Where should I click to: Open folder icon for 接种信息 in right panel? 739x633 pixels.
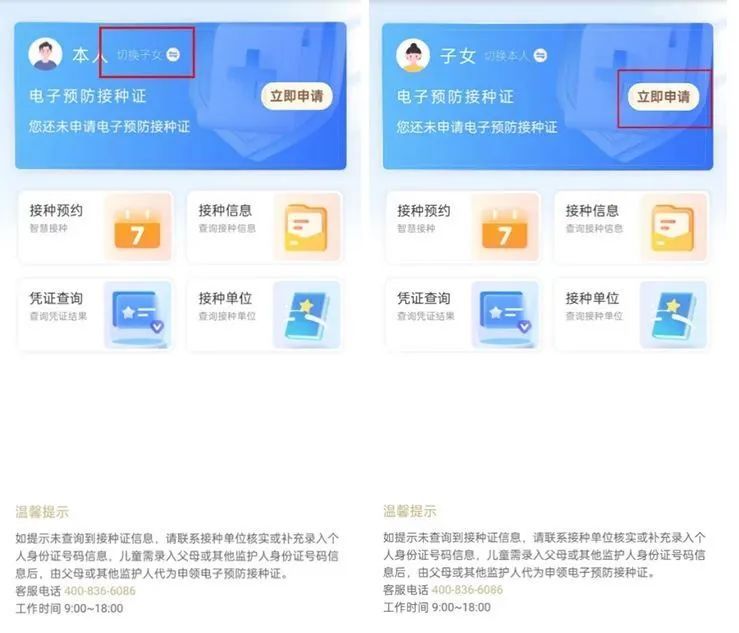tap(673, 228)
